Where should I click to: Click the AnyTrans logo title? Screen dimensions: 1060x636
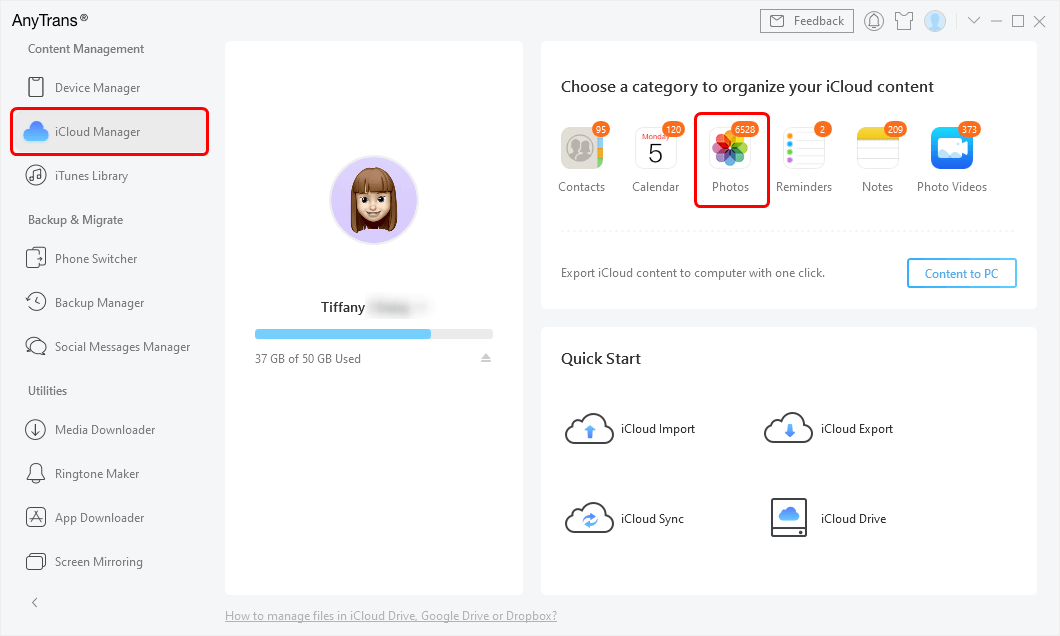coord(50,20)
